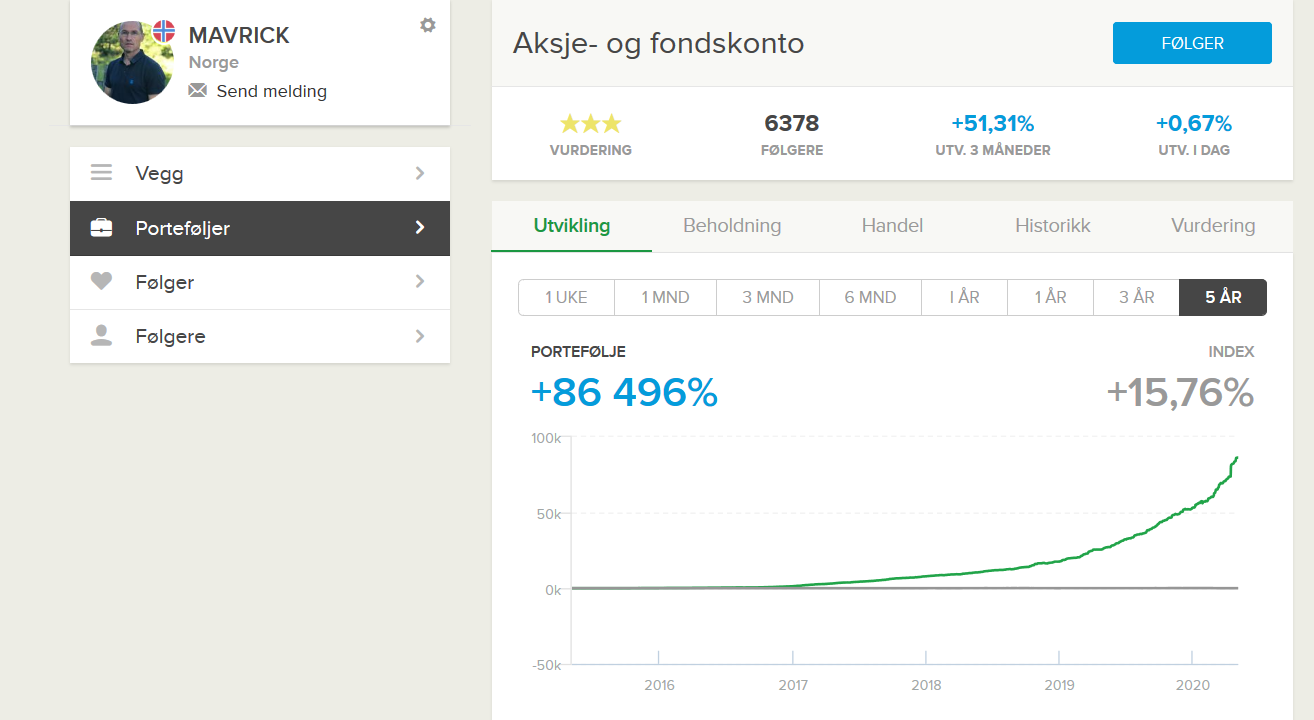Open the Historikk tab
This screenshot has width=1314, height=720.
tap(1052, 225)
